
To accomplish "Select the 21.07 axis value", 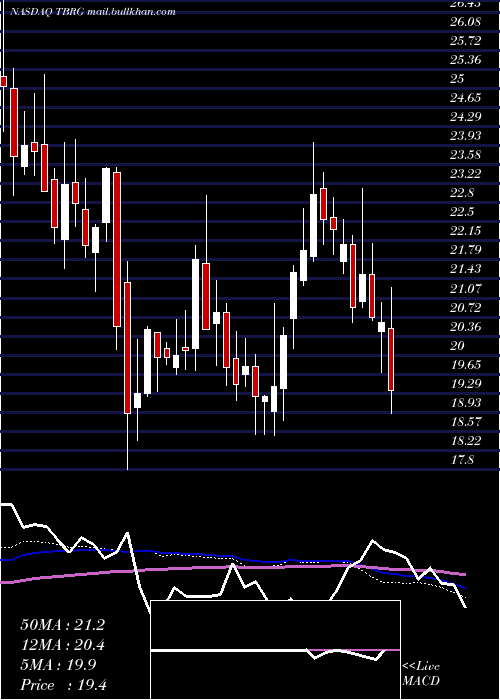I will (x=466, y=288).
